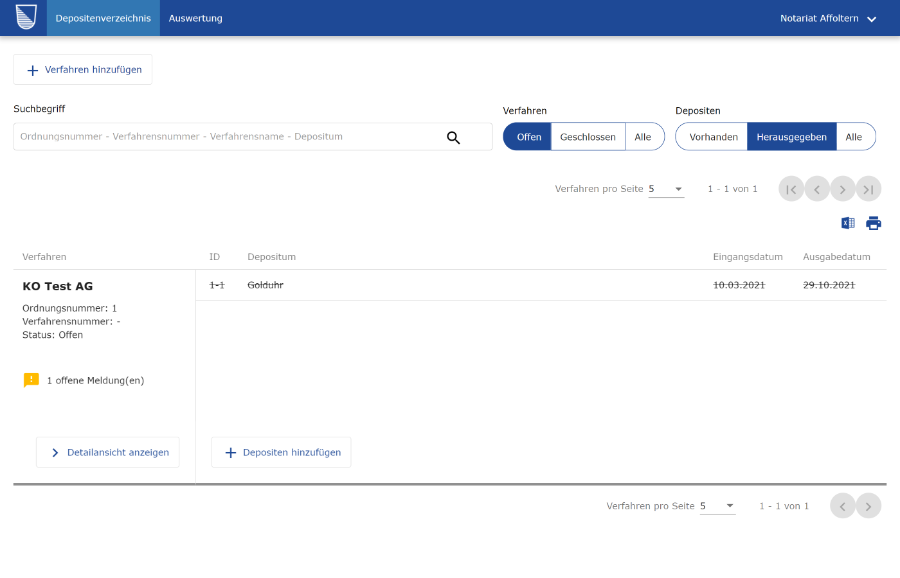Go to previous page in bottom paginator
Screen dimensions: 900x578
tap(843, 506)
